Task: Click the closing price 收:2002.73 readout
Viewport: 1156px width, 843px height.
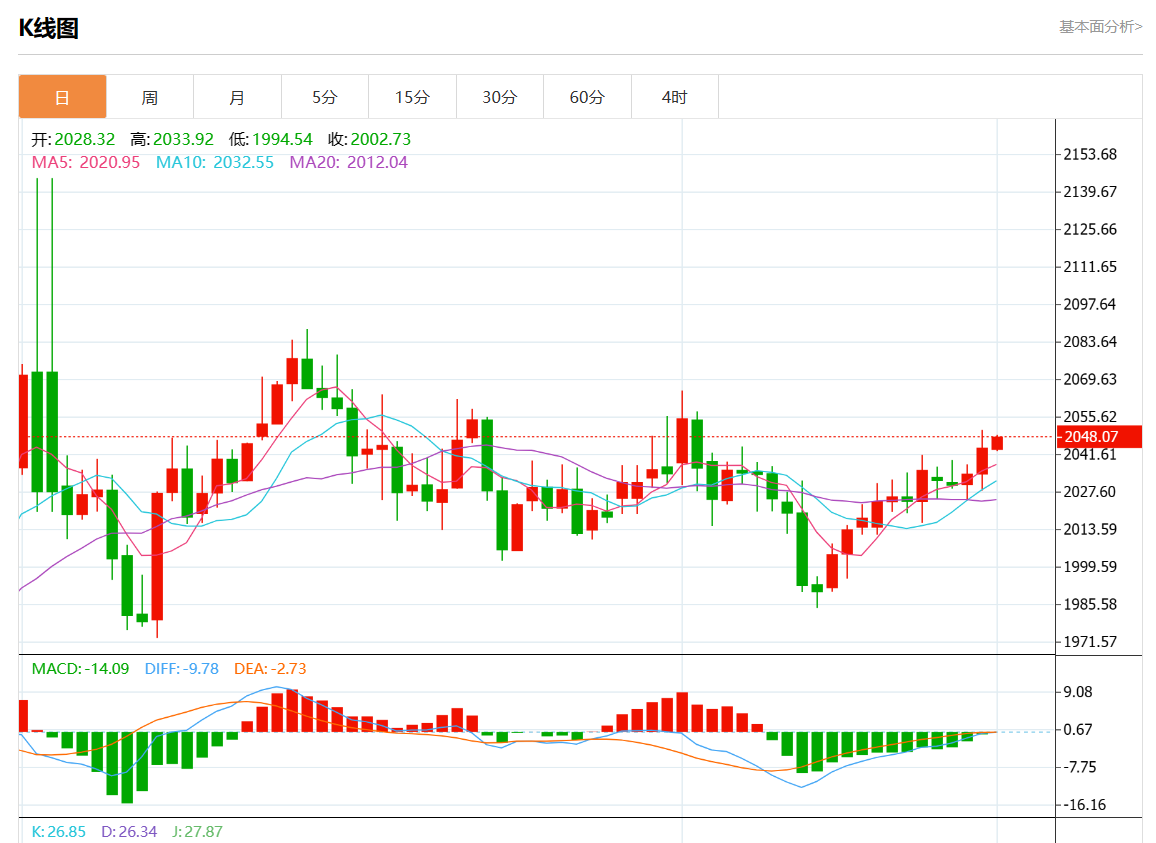Action: 369,139
